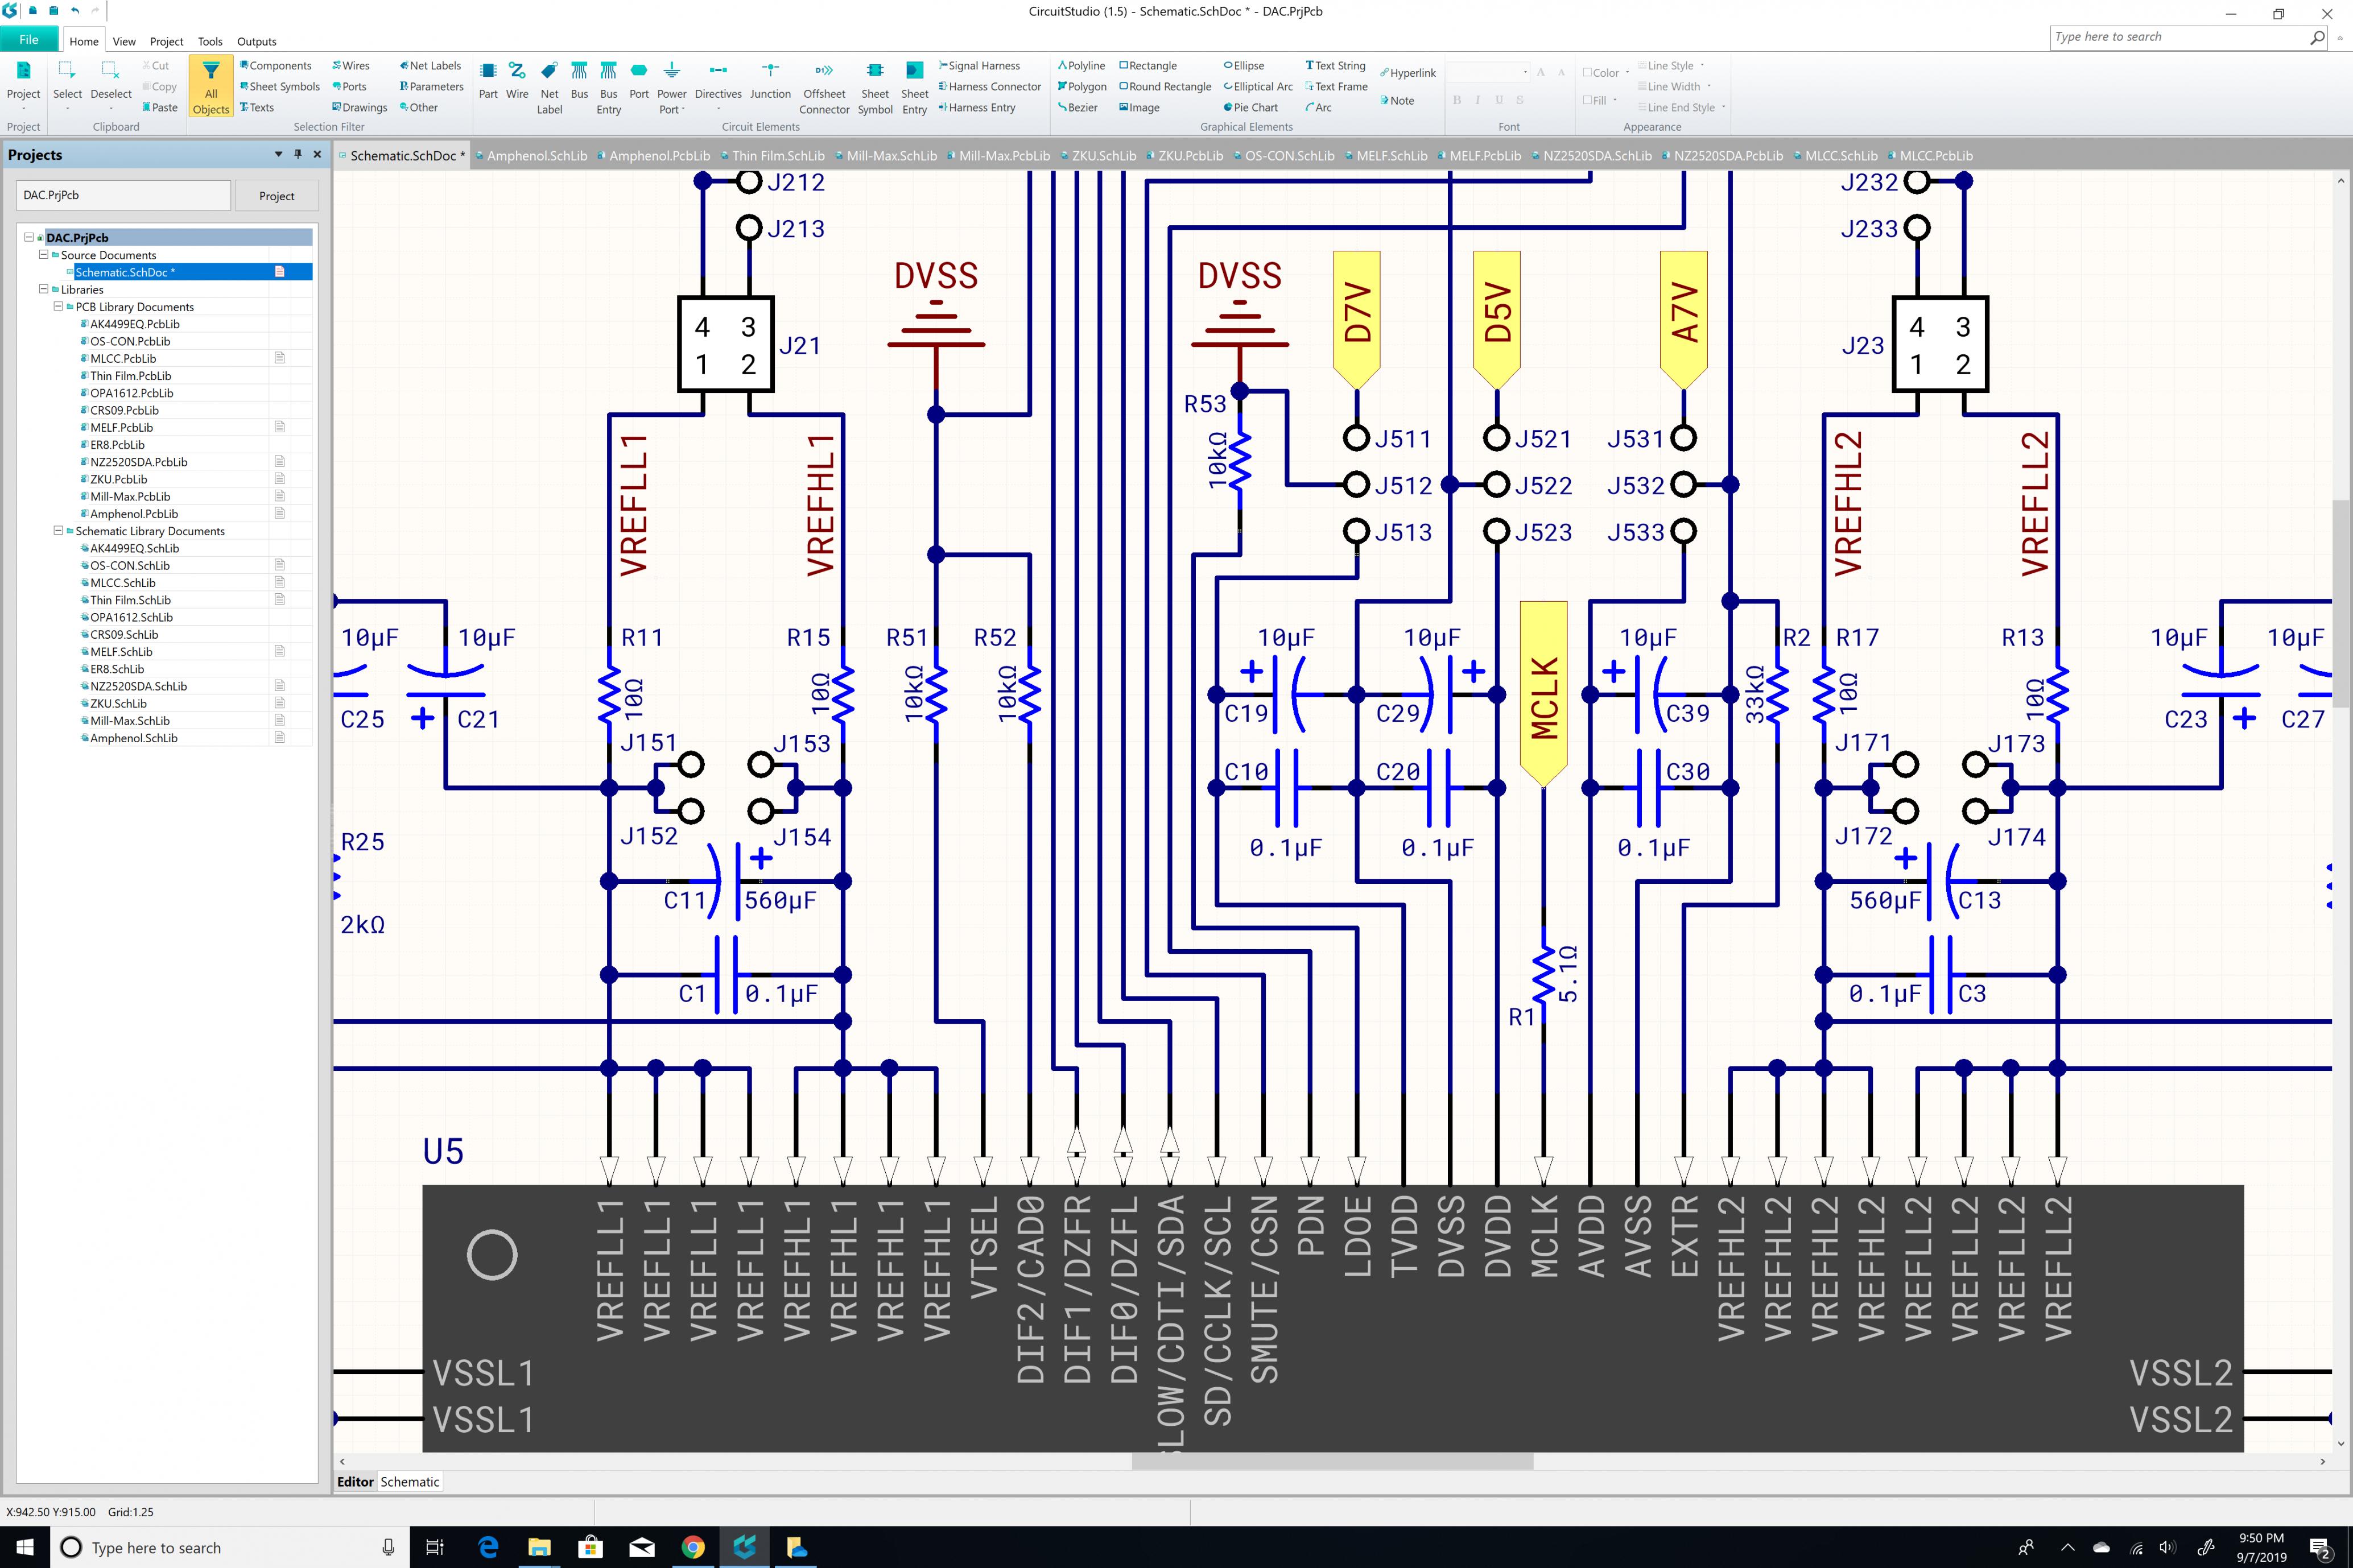
Task: Select the OPA1612.SchLib tree item
Action: (130, 617)
